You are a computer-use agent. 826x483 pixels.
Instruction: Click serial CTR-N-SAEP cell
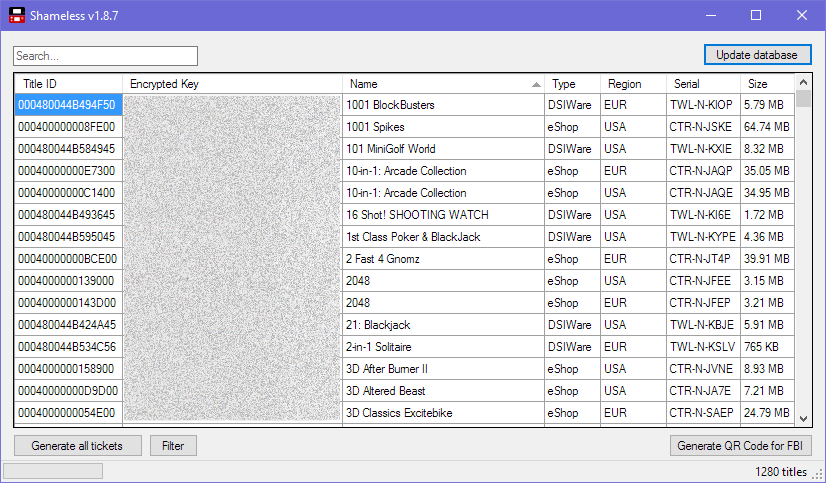[703, 413]
